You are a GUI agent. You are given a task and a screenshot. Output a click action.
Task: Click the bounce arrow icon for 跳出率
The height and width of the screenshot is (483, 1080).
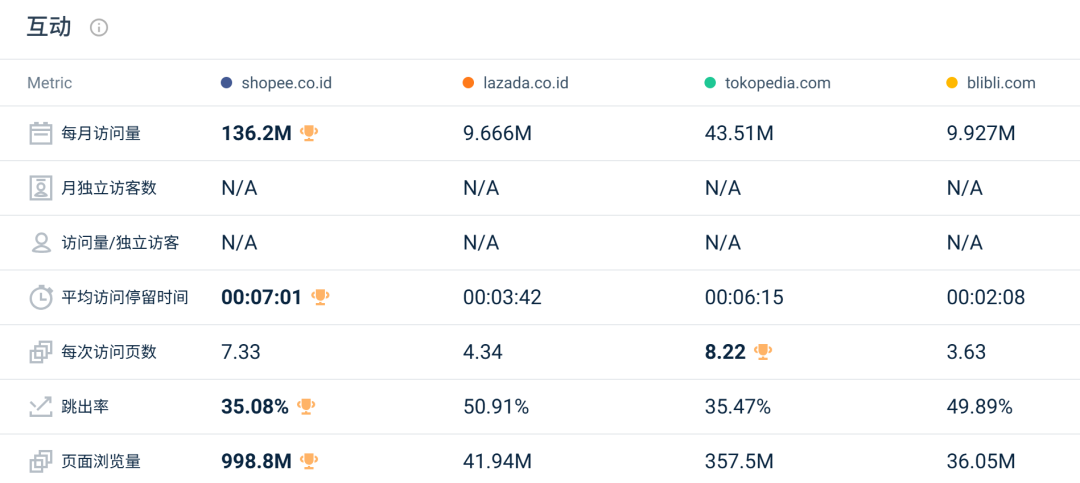[41, 407]
